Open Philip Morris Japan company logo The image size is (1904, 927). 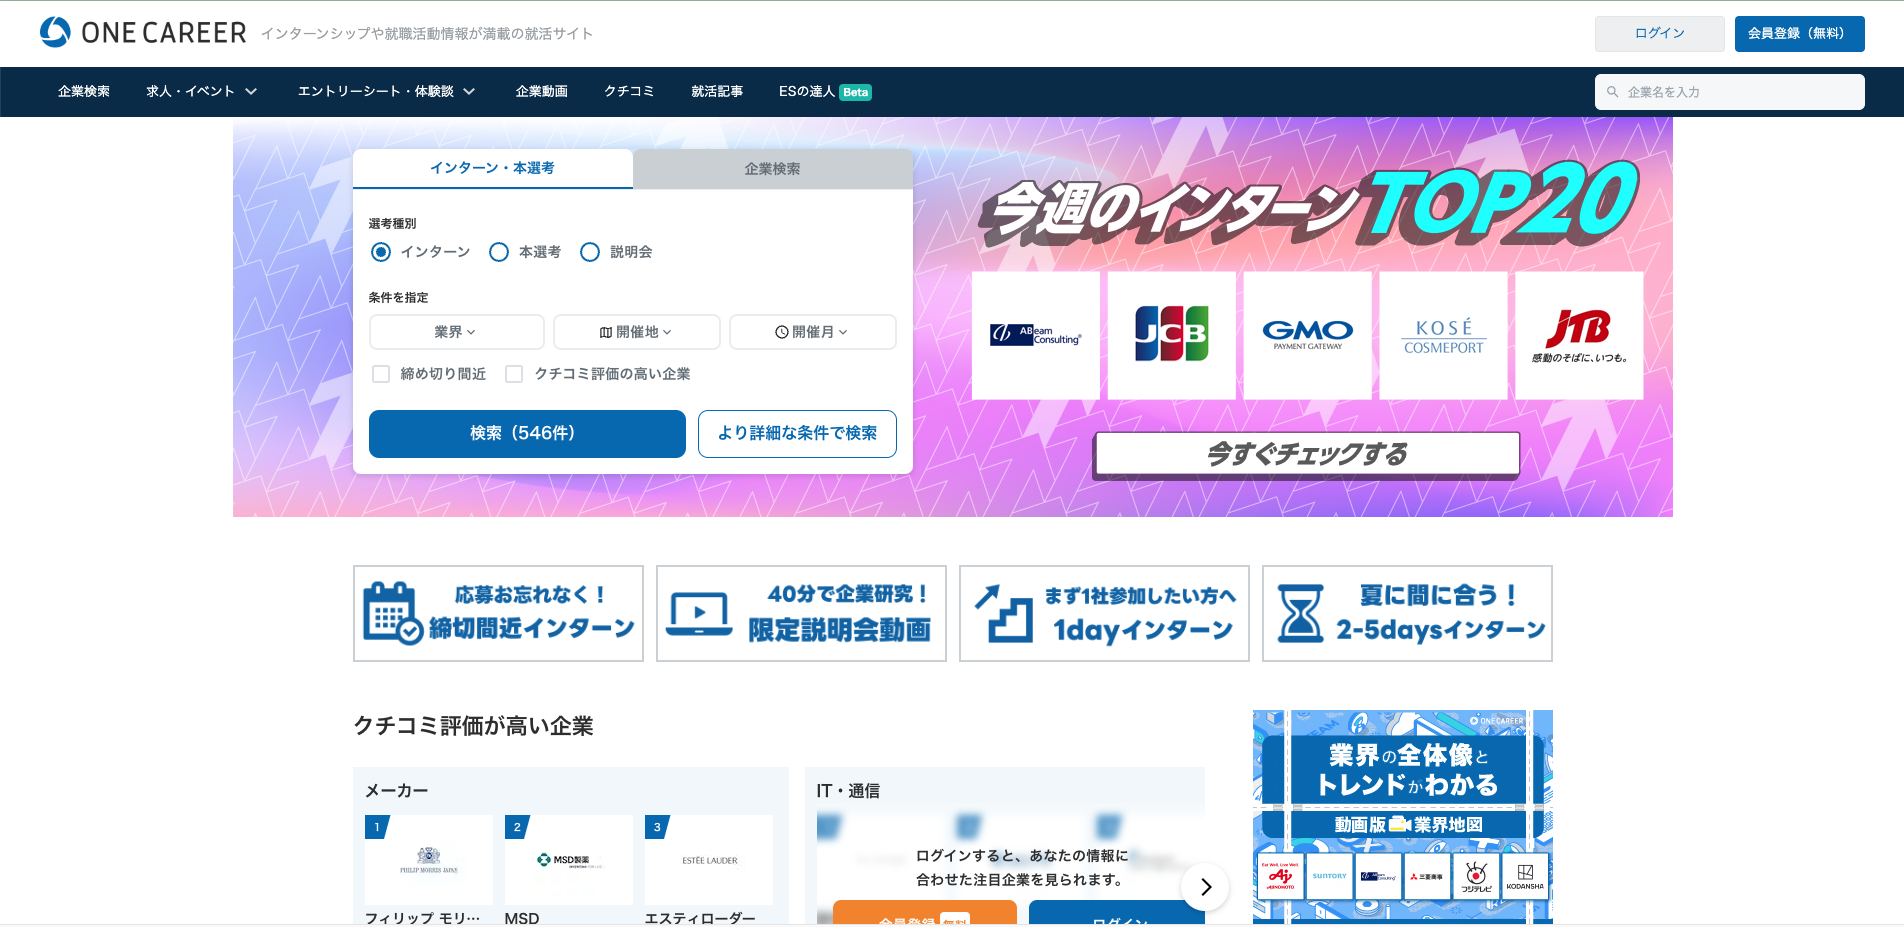pyautogui.click(x=429, y=860)
